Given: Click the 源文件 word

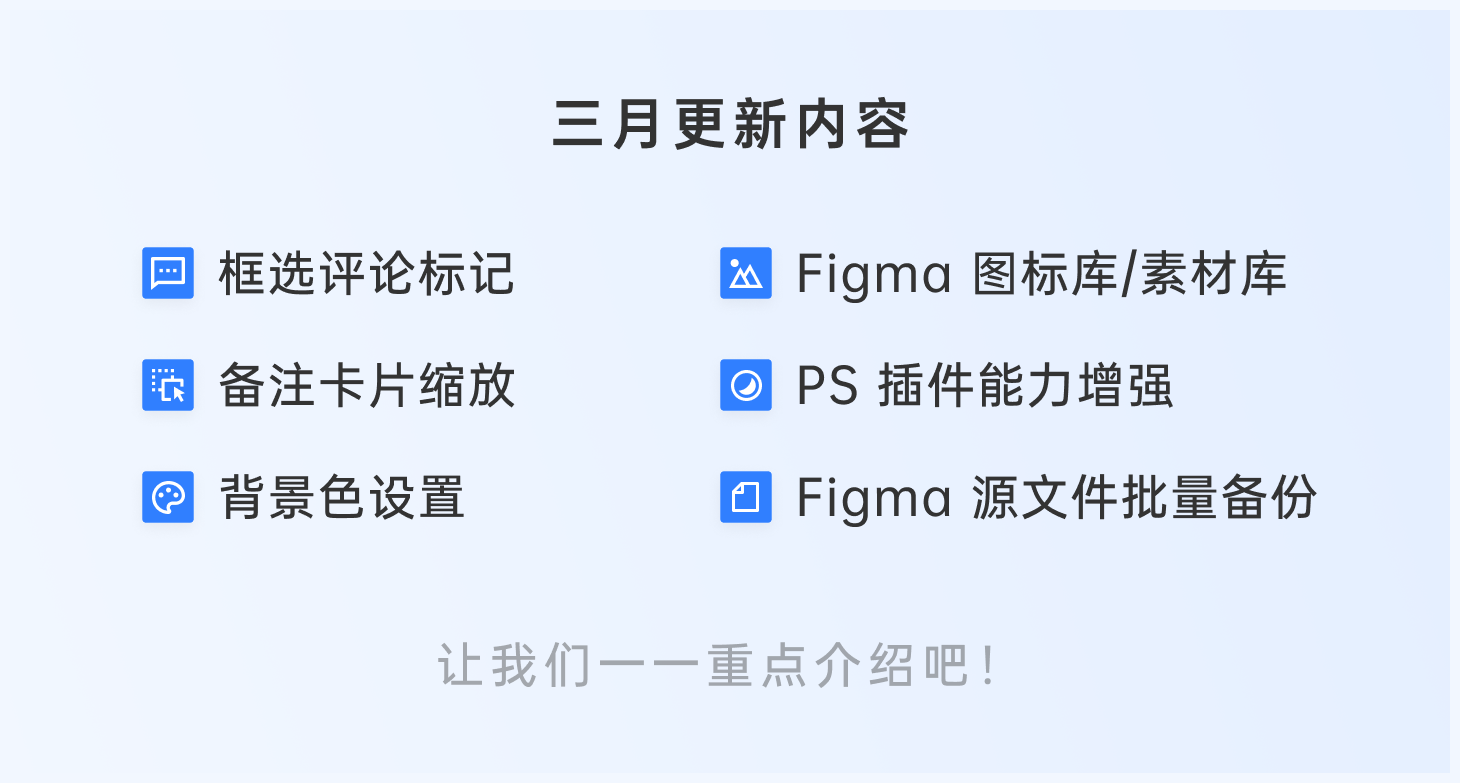Looking at the screenshot, I should (x=1046, y=498).
